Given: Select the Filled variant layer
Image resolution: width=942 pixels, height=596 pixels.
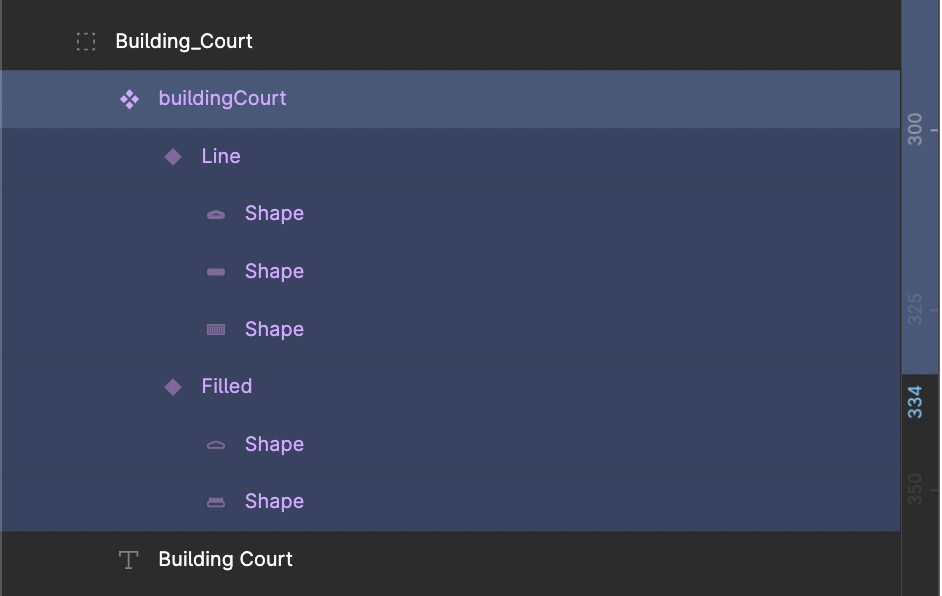Looking at the screenshot, I should pos(227,387).
